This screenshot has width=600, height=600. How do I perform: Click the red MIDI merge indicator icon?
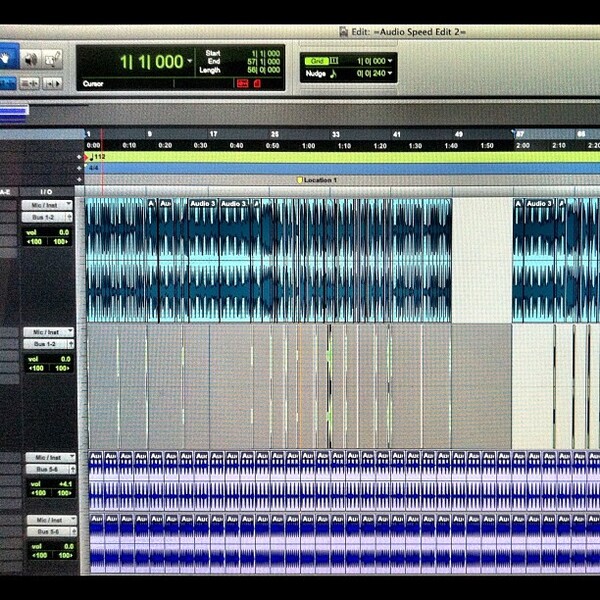point(257,83)
